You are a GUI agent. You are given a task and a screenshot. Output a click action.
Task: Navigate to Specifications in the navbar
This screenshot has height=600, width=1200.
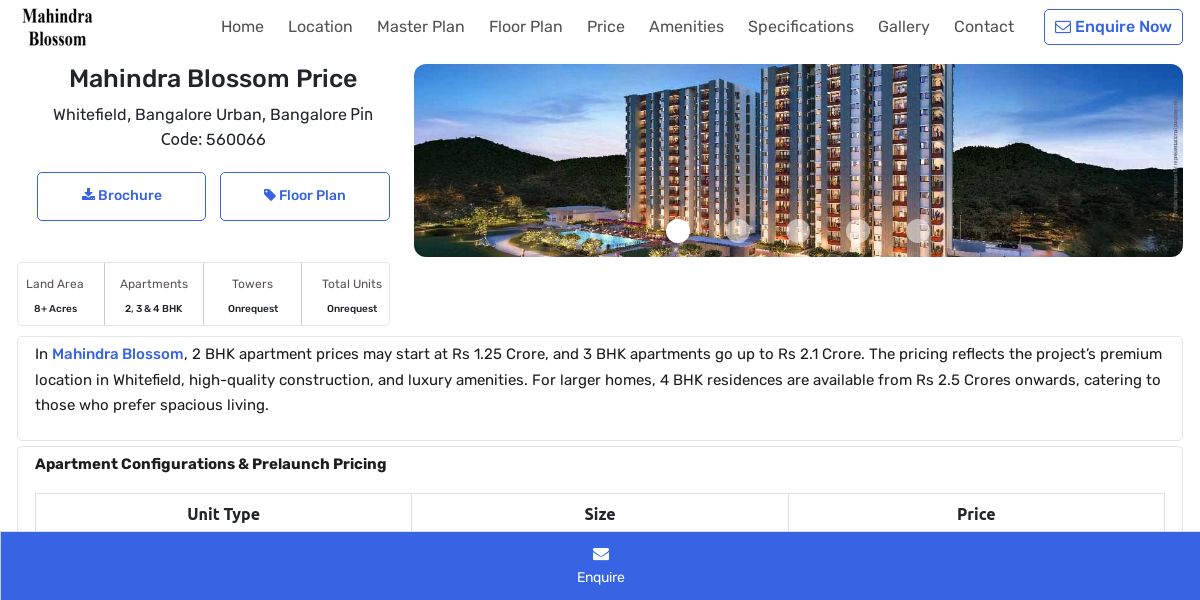coord(801,27)
